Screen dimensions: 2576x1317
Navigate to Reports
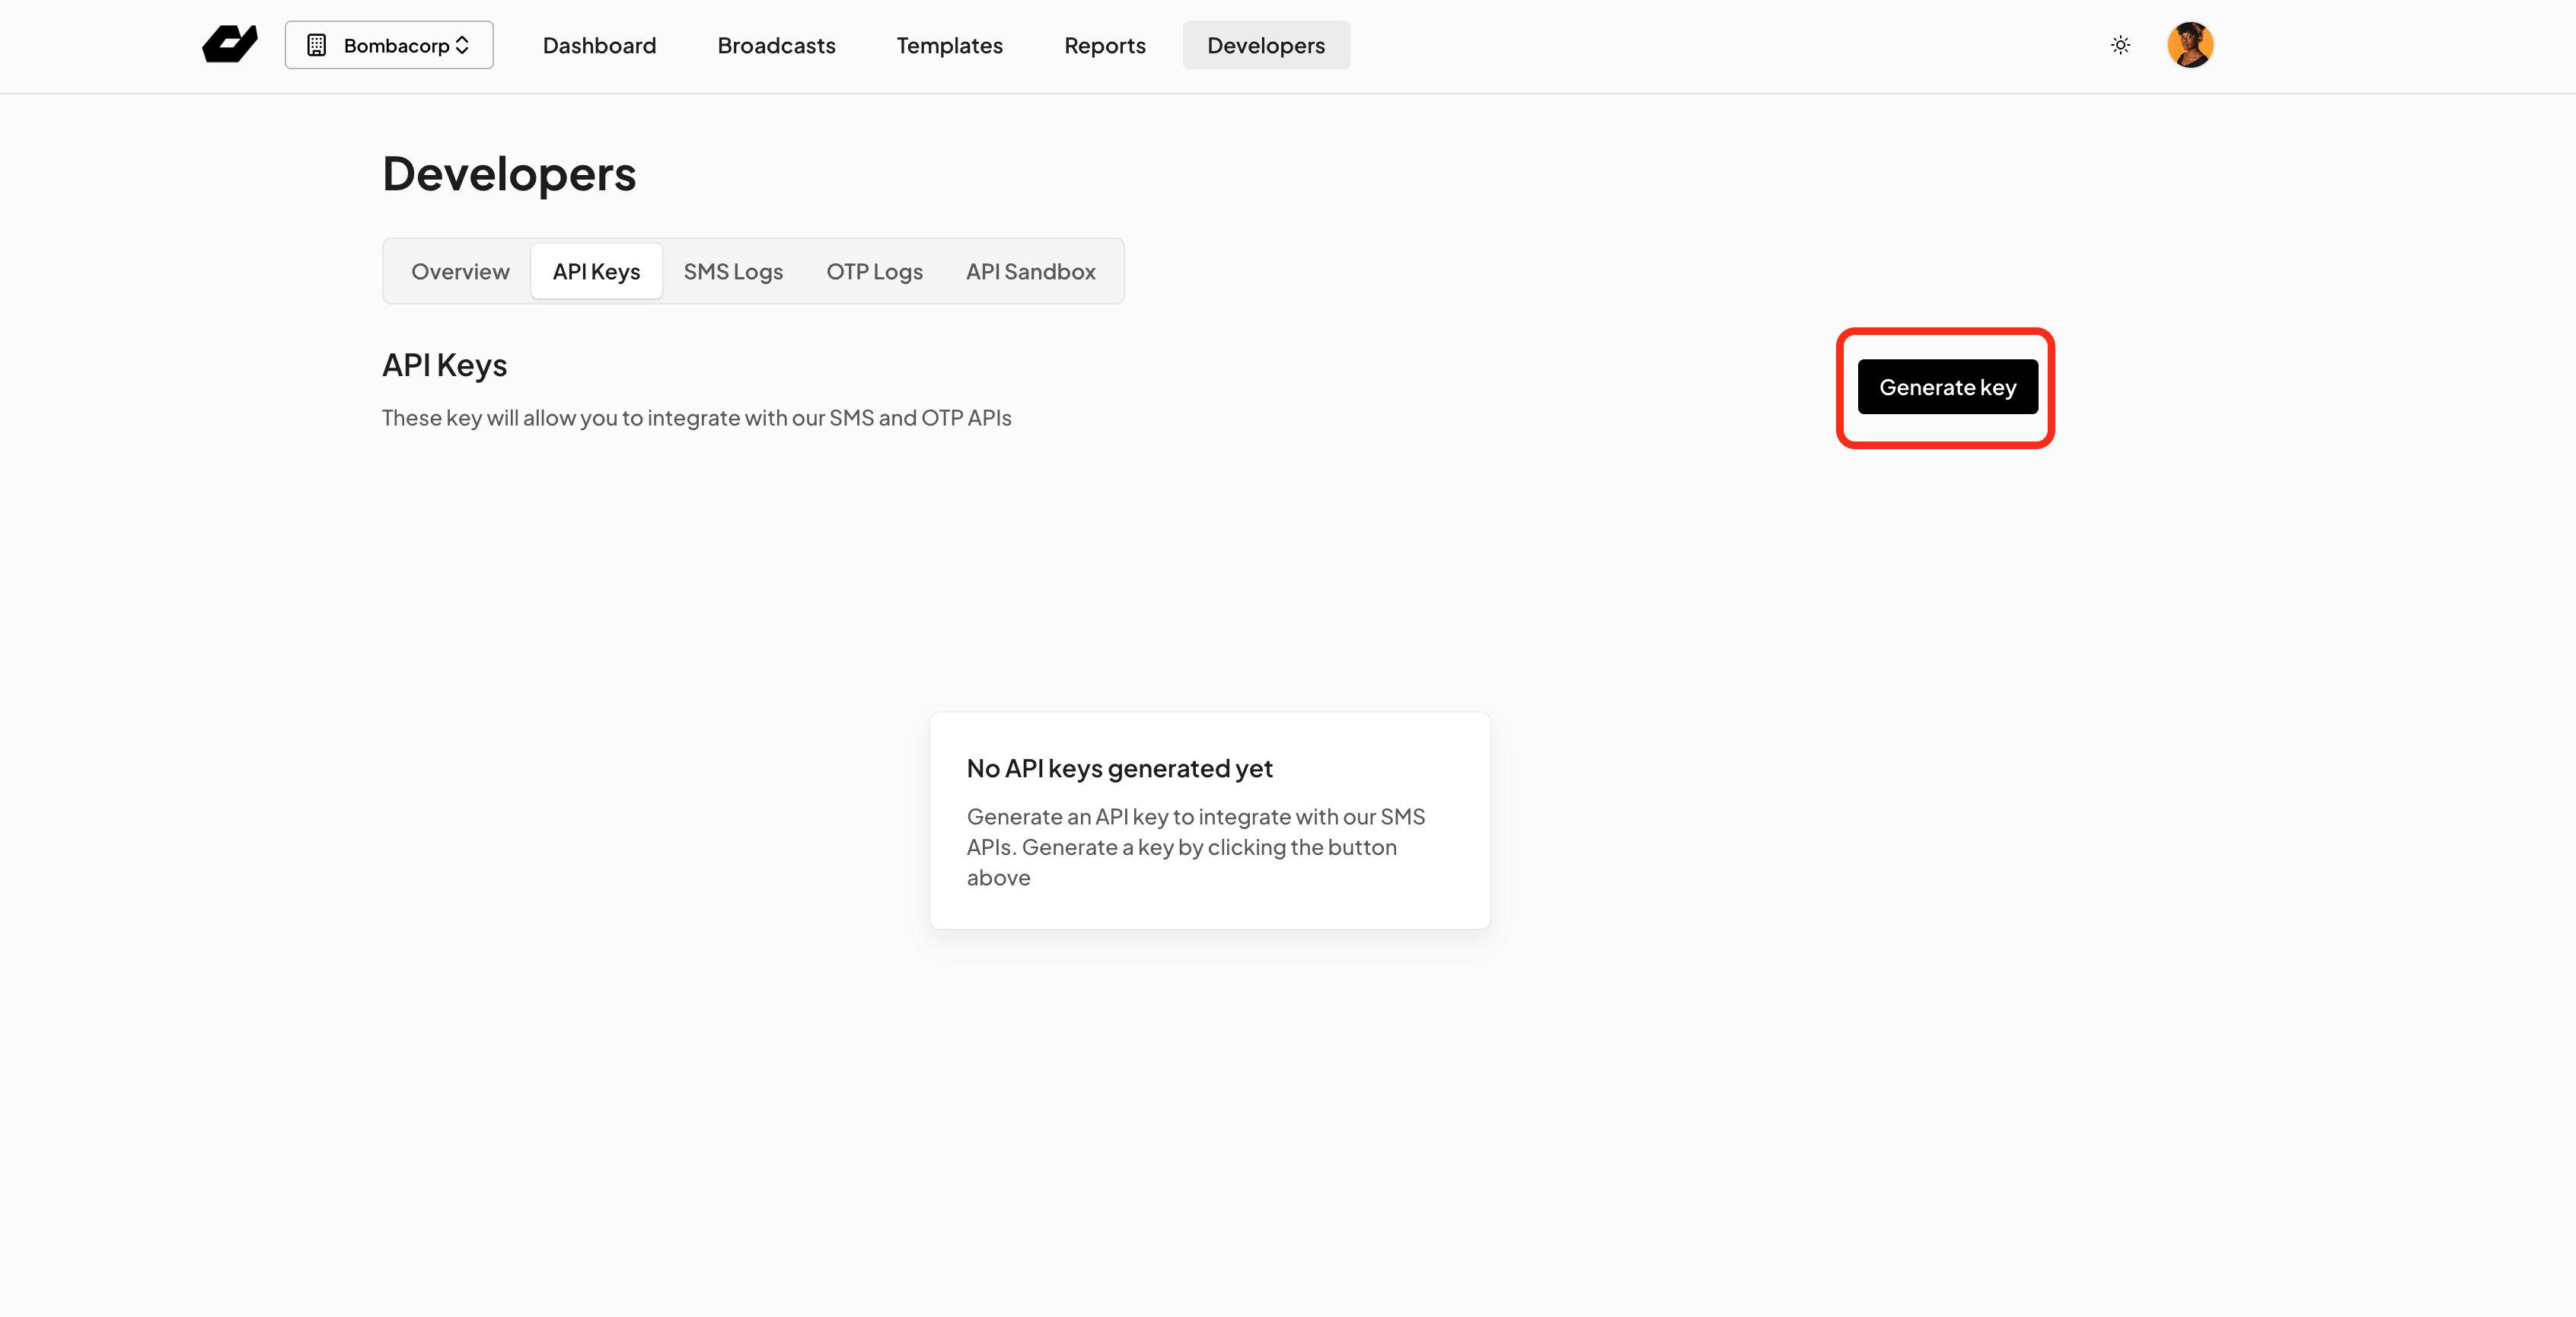[1104, 45]
